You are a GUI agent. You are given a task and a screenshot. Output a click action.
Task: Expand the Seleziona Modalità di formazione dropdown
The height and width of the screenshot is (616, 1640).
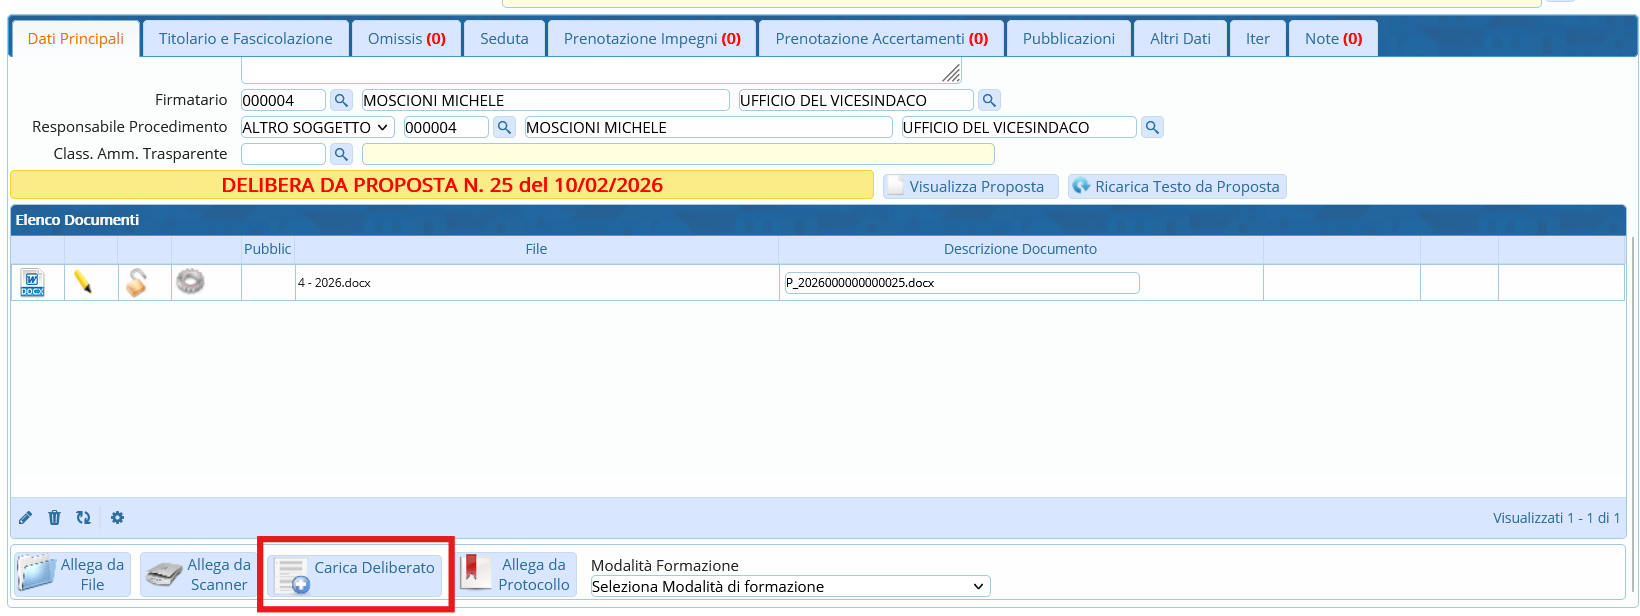789,587
